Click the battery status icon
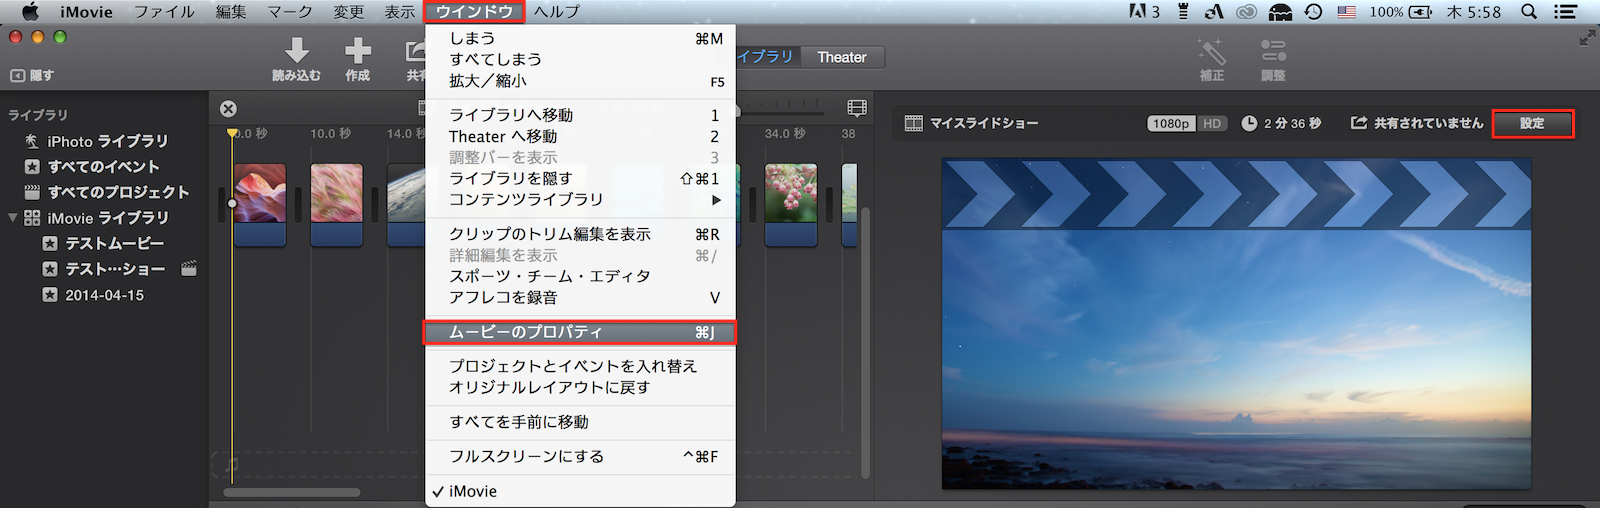Screen dimensions: 1600x508 click(x=1421, y=12)
